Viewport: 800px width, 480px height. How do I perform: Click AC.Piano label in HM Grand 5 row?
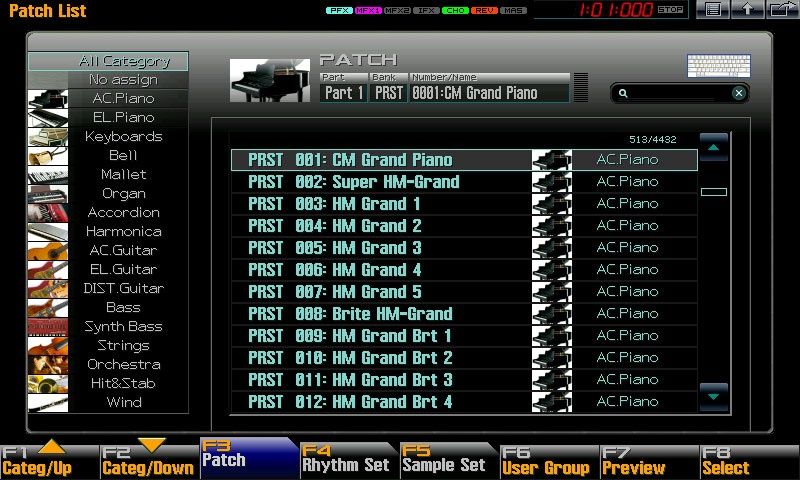pyautogui.click(x=628, y=291)
